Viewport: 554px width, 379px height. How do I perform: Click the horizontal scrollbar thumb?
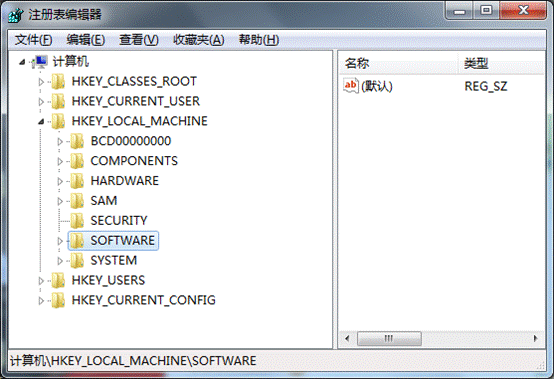click(389, 338)
